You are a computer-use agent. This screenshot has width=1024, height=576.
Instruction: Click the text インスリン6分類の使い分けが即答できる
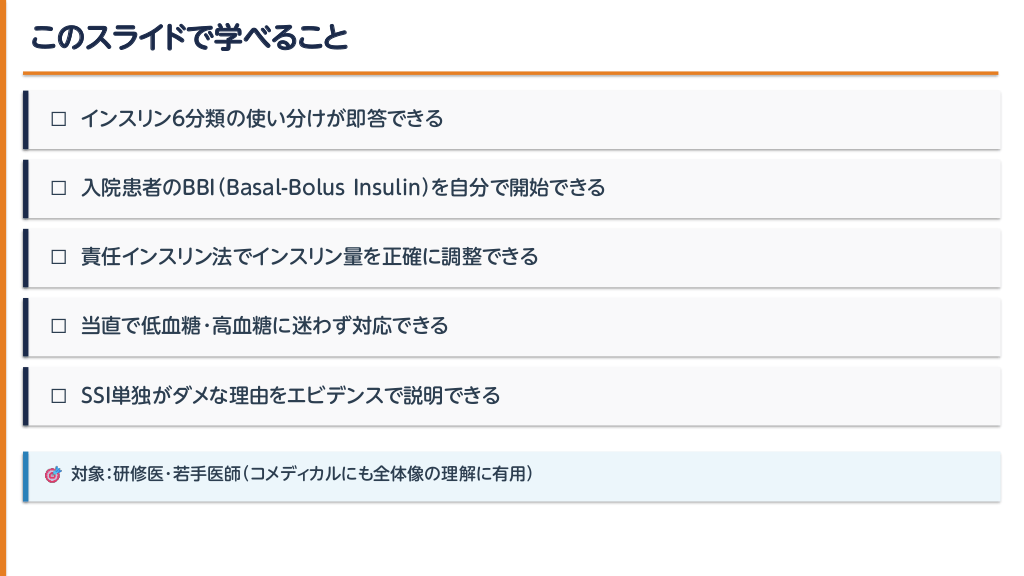pos(262,119)
